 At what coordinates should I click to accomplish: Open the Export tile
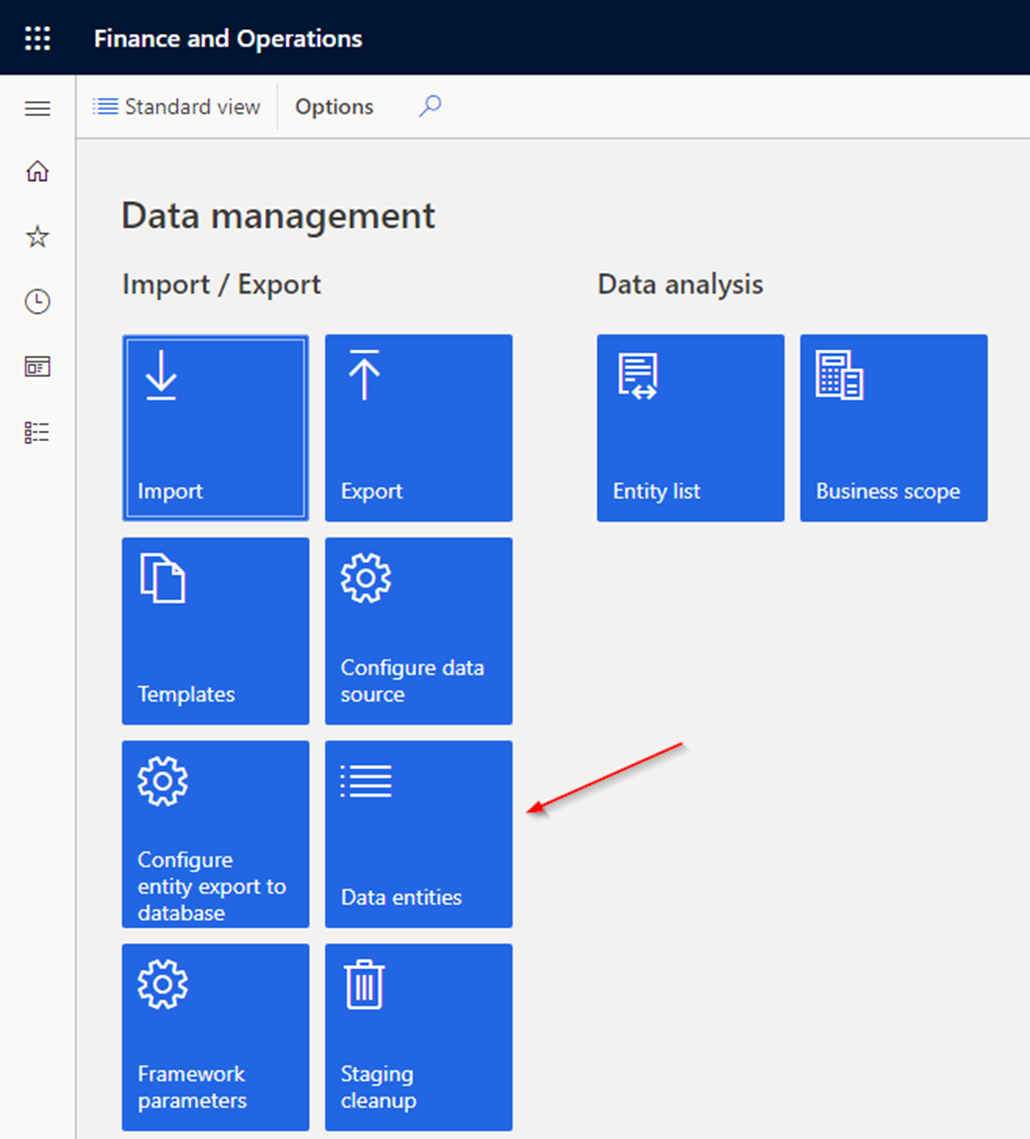[x=418, y=428]
